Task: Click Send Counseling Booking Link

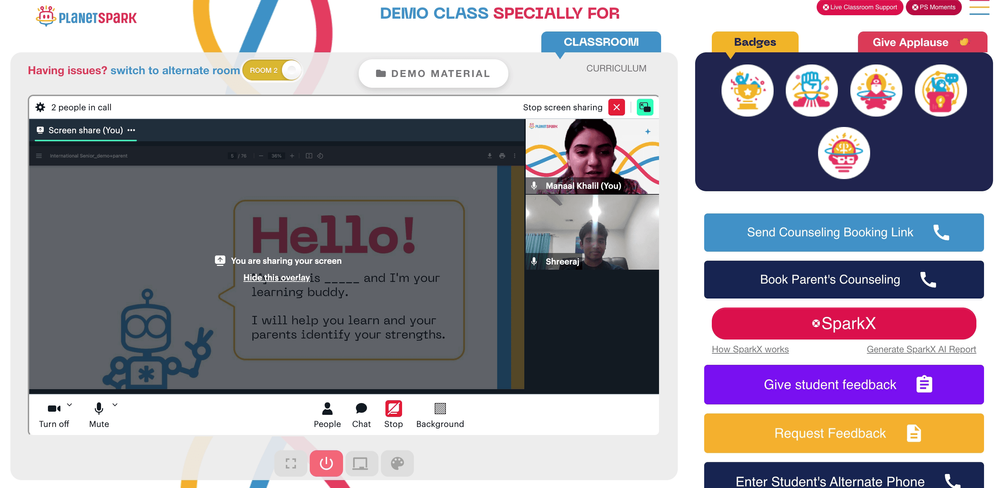Action: (844, 232)
